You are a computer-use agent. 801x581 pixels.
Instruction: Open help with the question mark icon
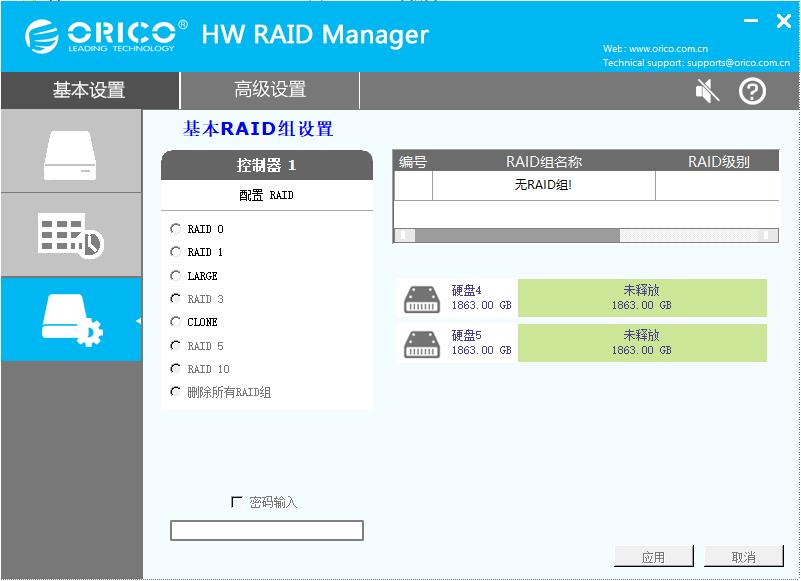[x=752, y=91]
